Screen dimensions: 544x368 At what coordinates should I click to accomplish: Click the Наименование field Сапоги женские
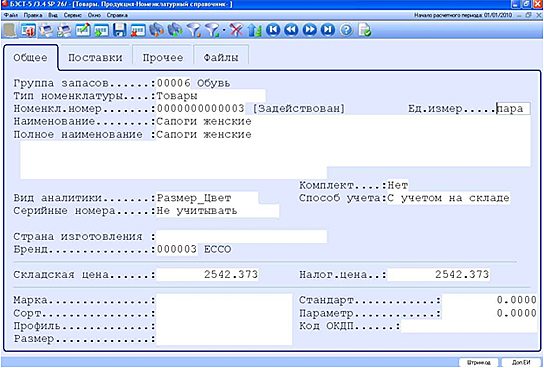point(343,121)
